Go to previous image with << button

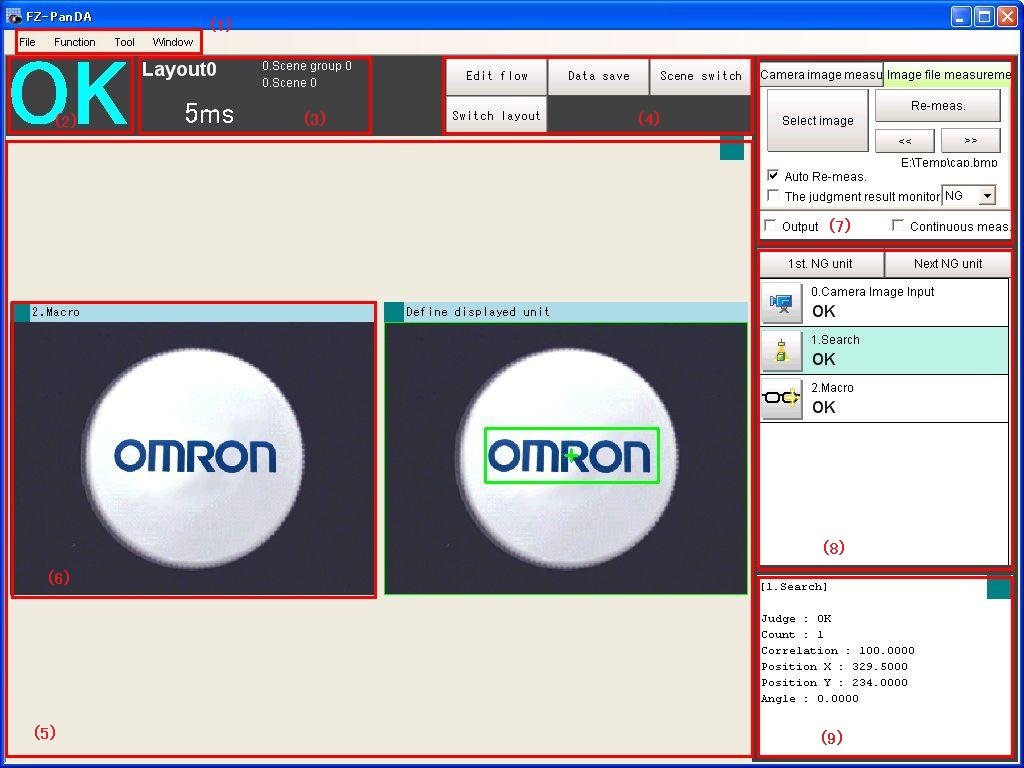pos(904,140)
